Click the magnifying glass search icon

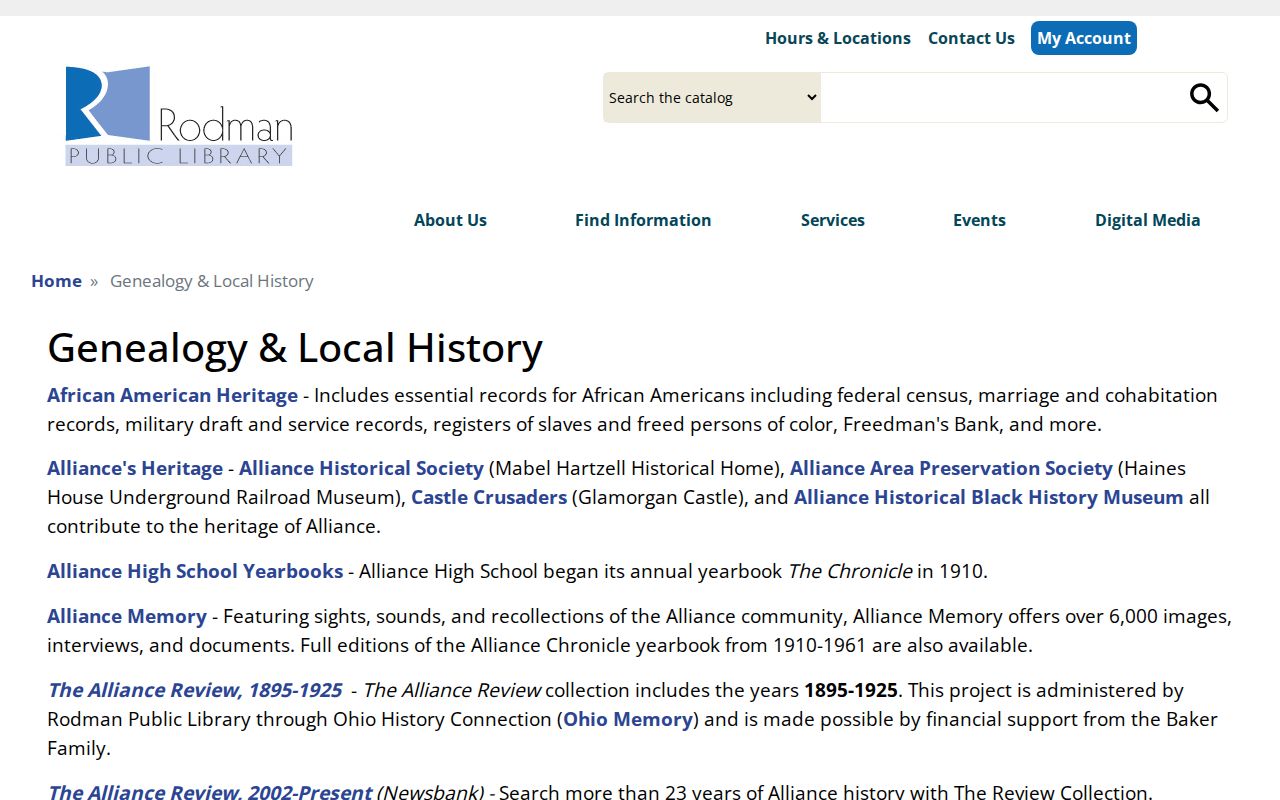coord(1204,97)
